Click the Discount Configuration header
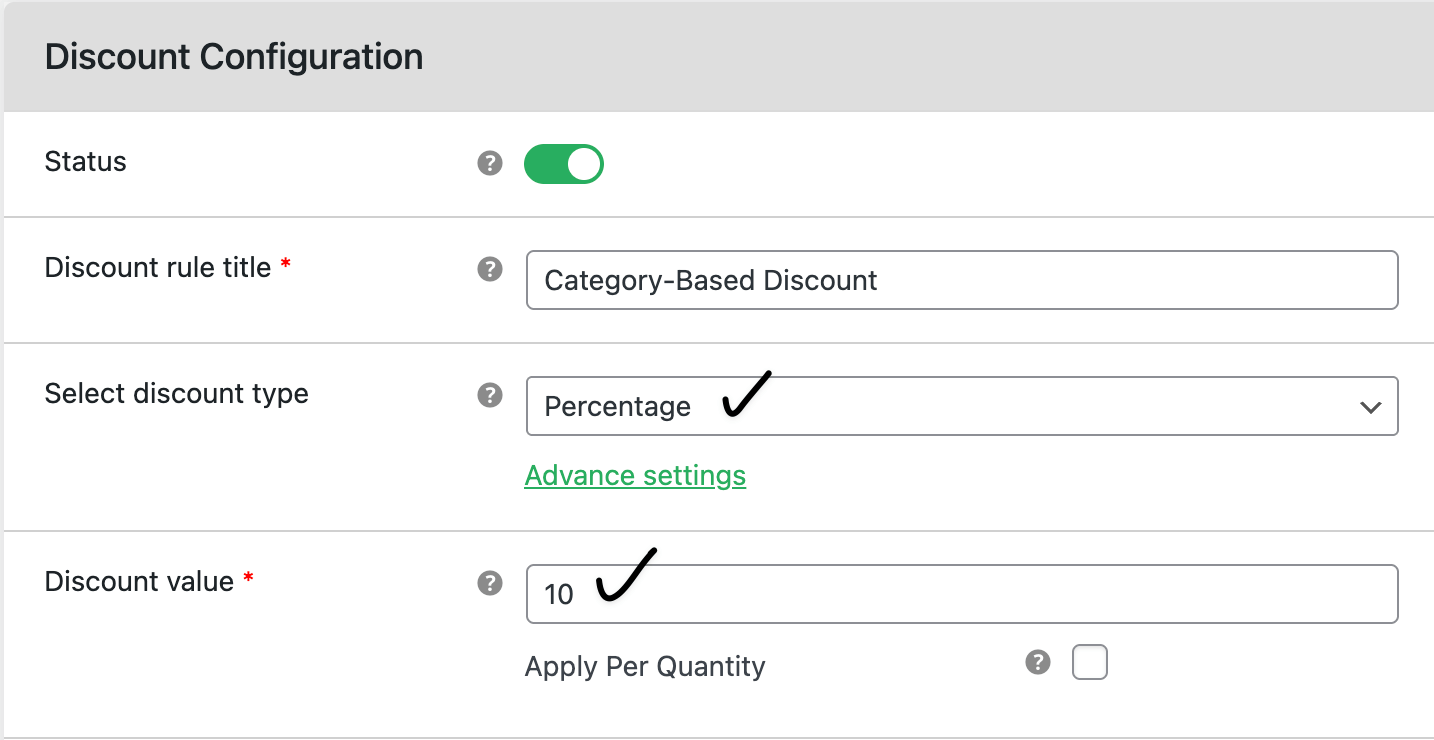The image size is (1434, 740). point(233,56)
